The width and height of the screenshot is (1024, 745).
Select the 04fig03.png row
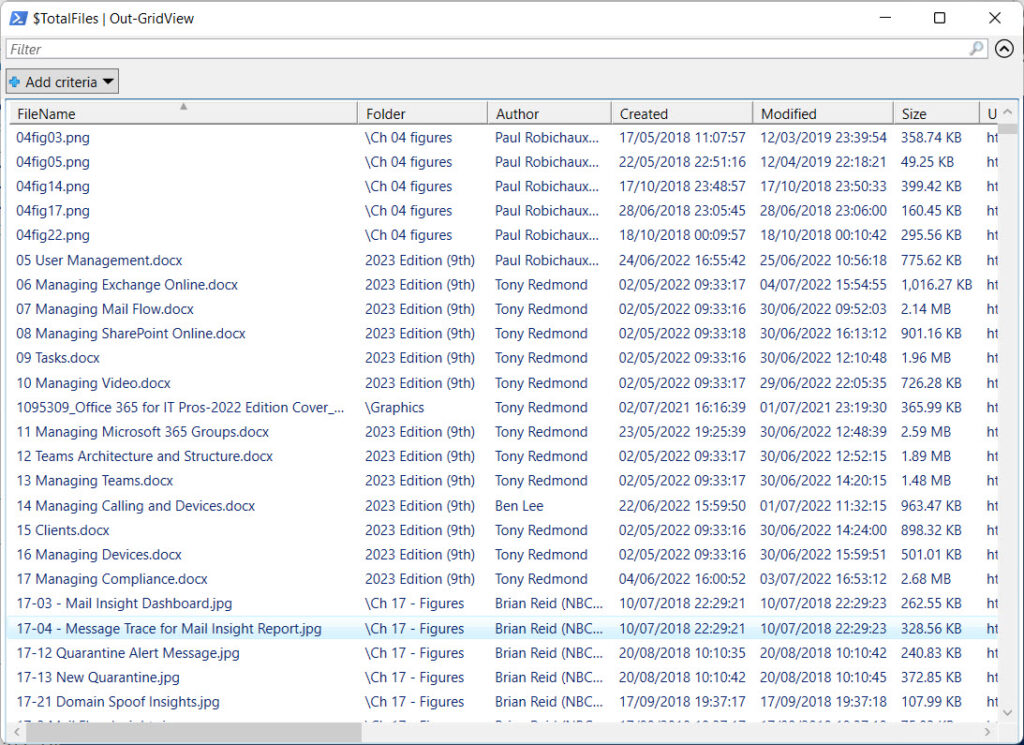pyautogui.click(x=503, y=138)
